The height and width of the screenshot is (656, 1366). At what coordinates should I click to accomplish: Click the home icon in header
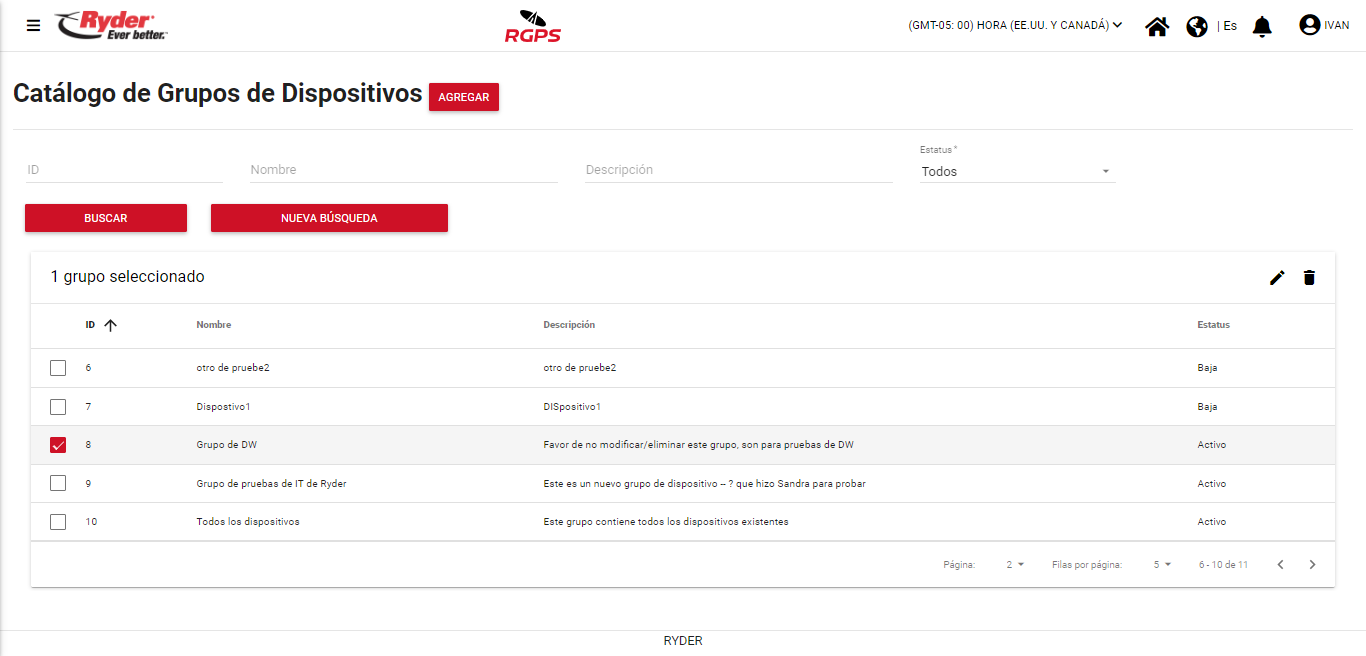[1157, 26]
